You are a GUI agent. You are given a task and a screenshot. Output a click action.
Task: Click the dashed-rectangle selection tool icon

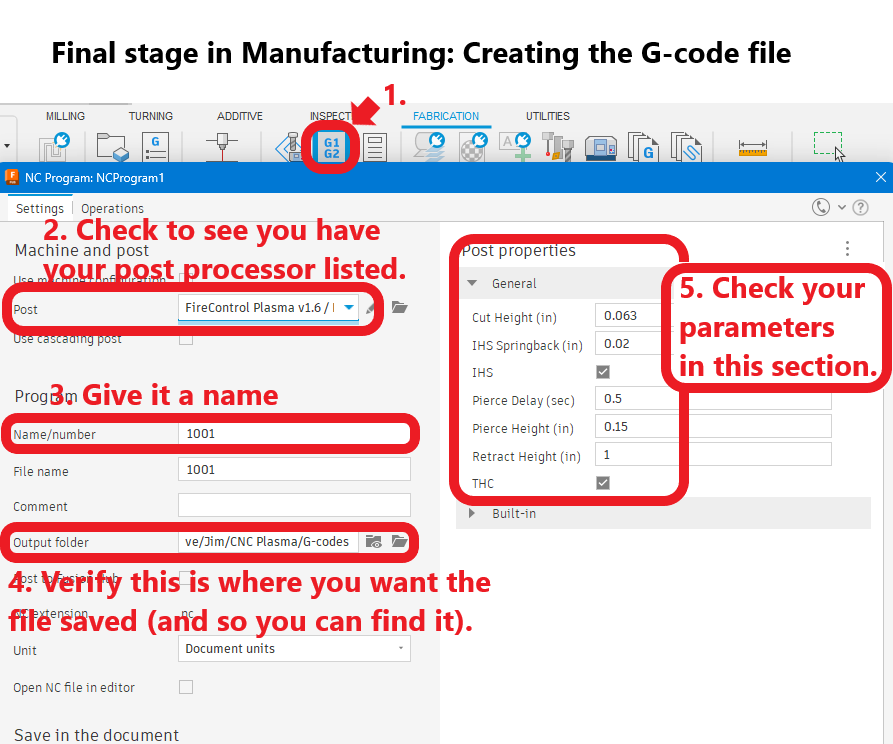tap(826, 145)
